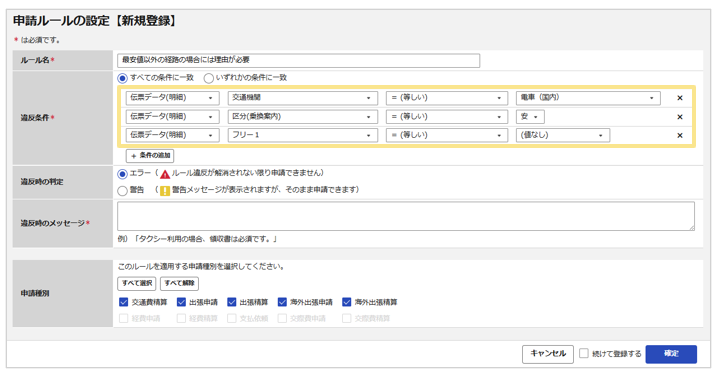Uncheck 交通費精算 application type

pyautogui.click(x=123, y=302)
